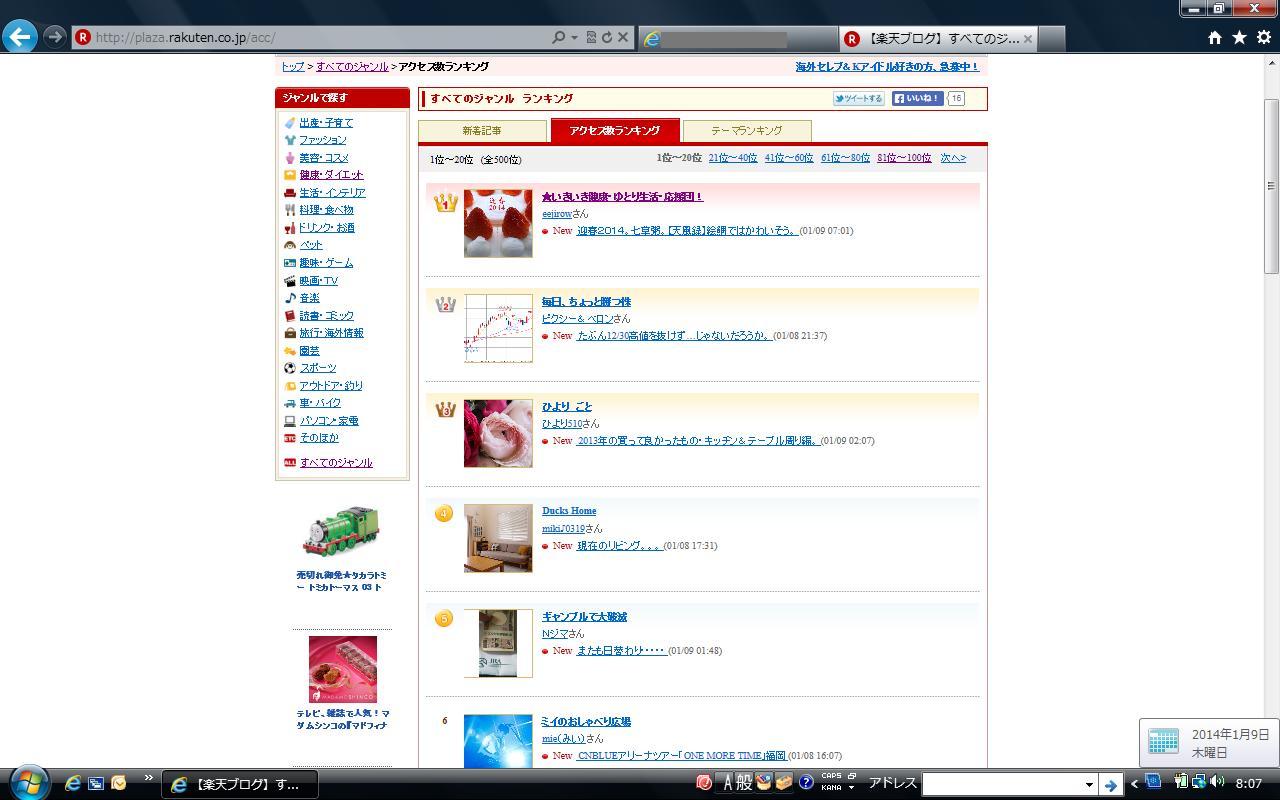Switch to the テーマランキング tab
Image resolution: width=1280 pixels, height=800 pixels.
[746, 131]
